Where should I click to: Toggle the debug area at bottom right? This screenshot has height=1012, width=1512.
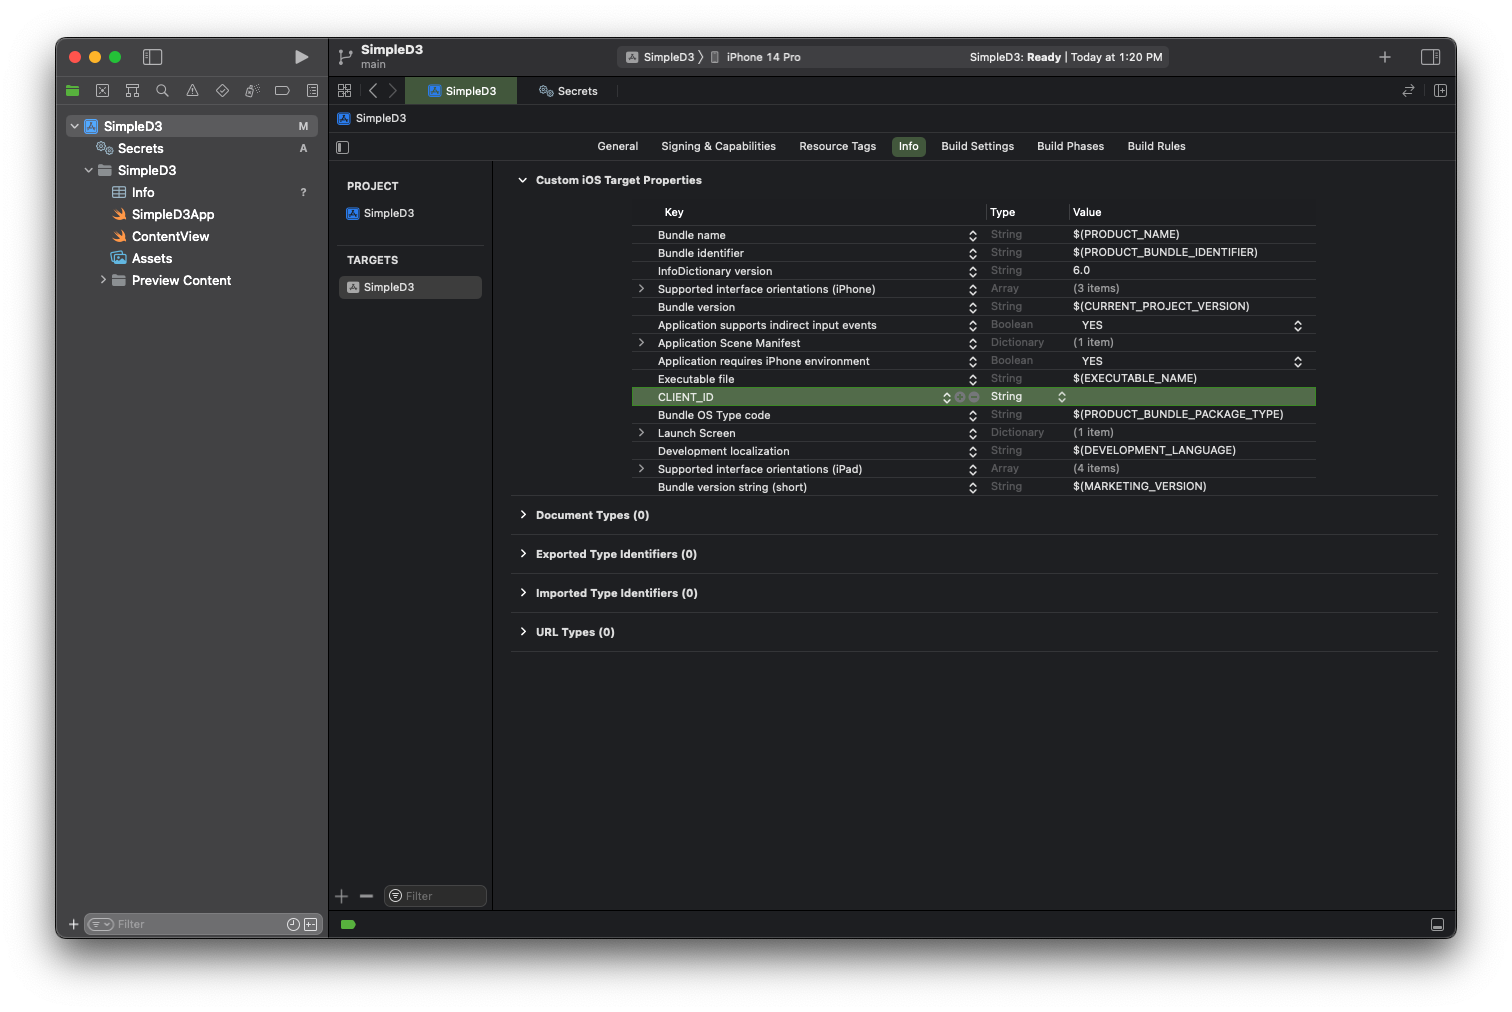1437,925
